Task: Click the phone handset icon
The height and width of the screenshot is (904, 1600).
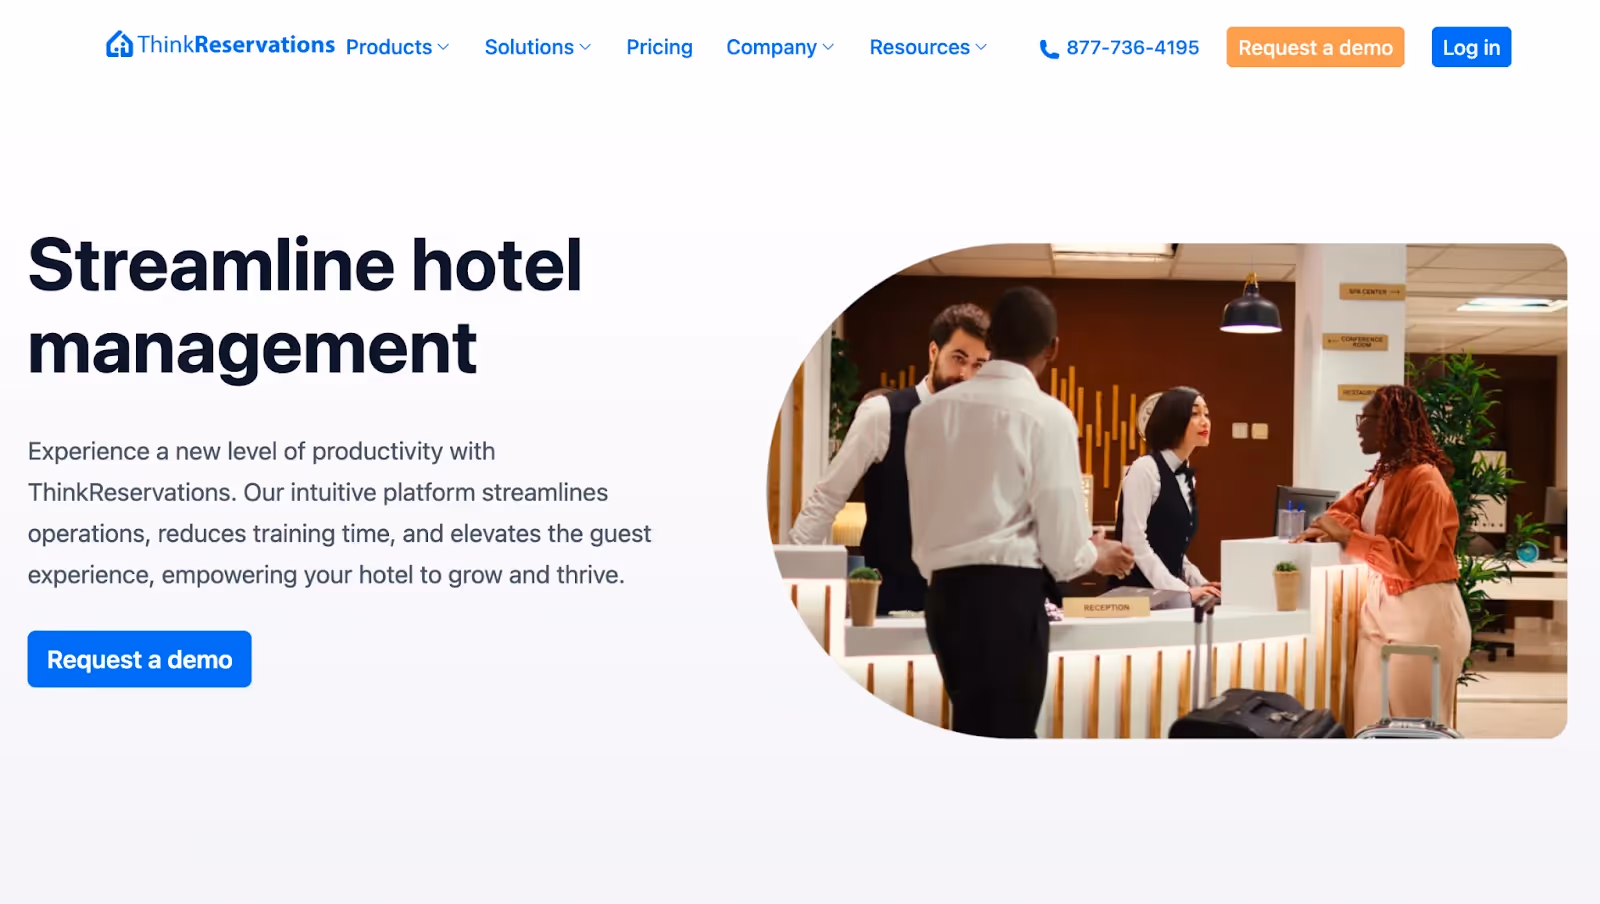Action: [x=1049, y=49]
